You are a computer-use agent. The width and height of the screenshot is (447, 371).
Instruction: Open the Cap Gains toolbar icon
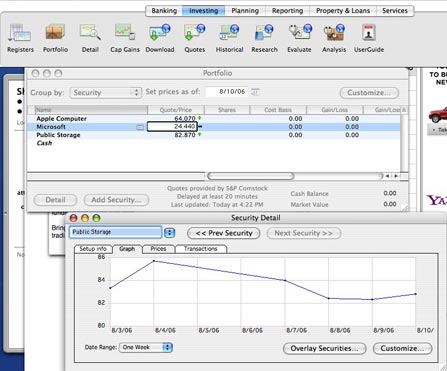pos(125,38)
